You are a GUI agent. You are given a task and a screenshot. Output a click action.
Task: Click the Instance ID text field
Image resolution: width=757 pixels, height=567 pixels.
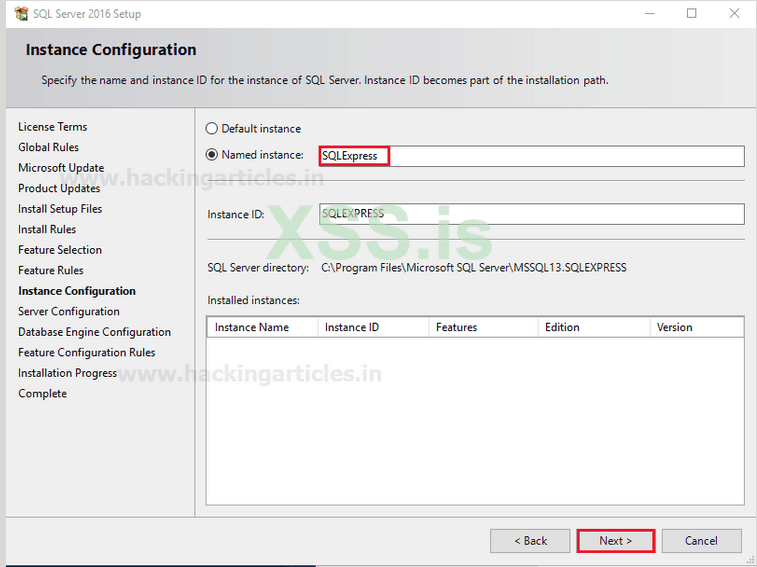pos(532,213)
